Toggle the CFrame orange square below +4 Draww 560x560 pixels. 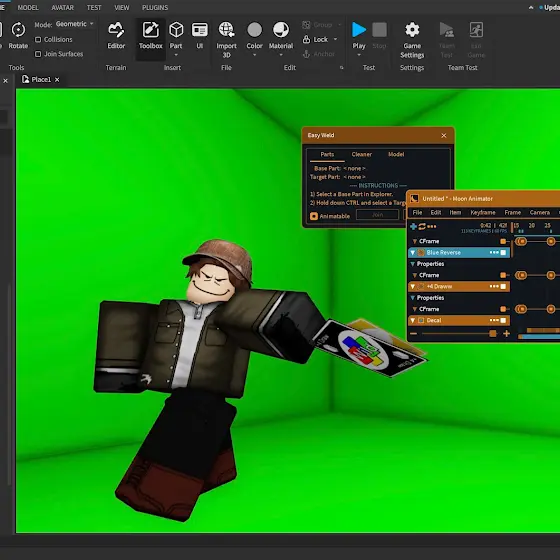(x=503, y=309)
